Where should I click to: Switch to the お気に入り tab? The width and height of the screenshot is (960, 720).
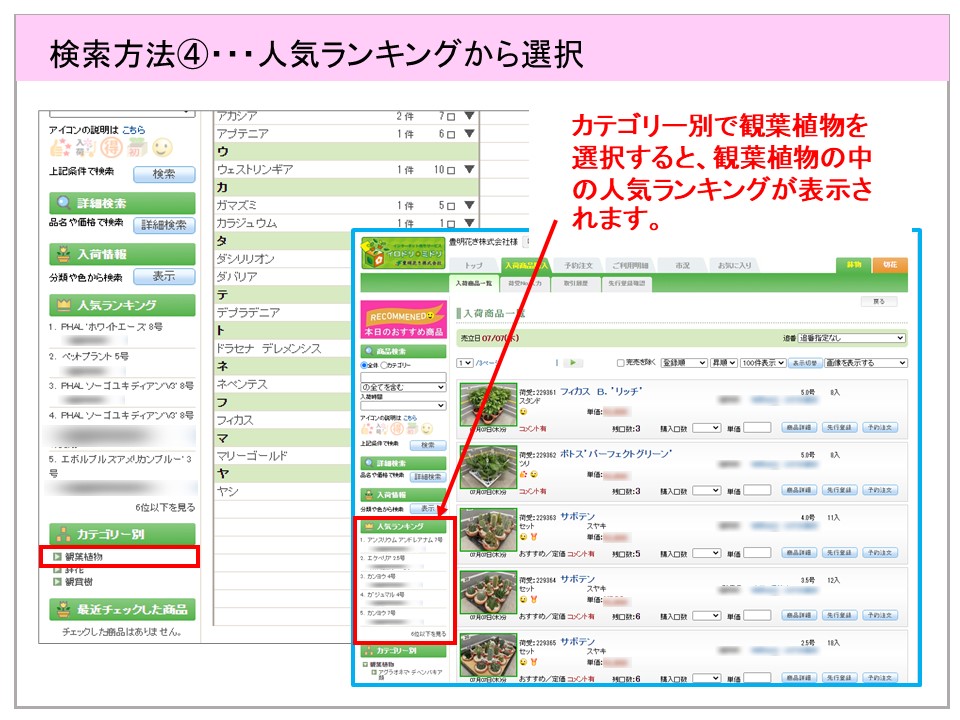734,266
